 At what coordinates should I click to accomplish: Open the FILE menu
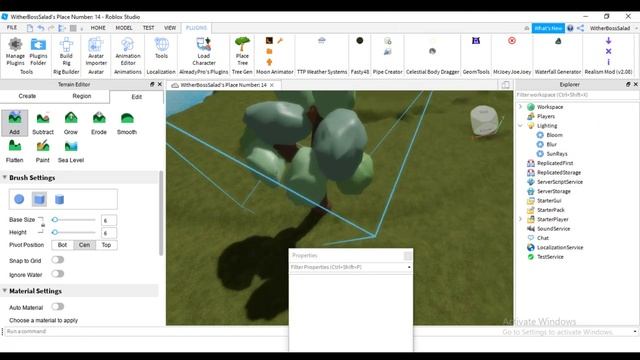(x=12, y=28)
